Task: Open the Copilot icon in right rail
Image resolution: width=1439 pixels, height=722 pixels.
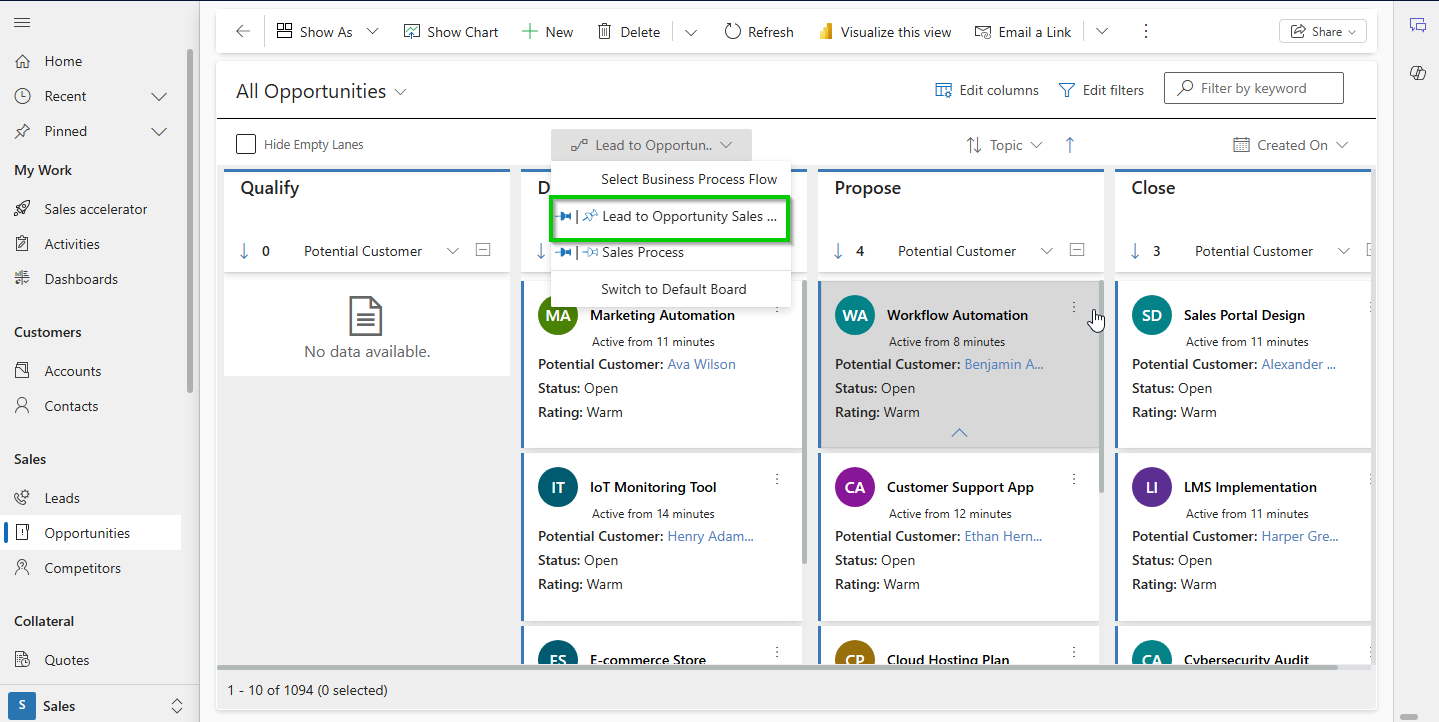Action: tap(1417, 73)
